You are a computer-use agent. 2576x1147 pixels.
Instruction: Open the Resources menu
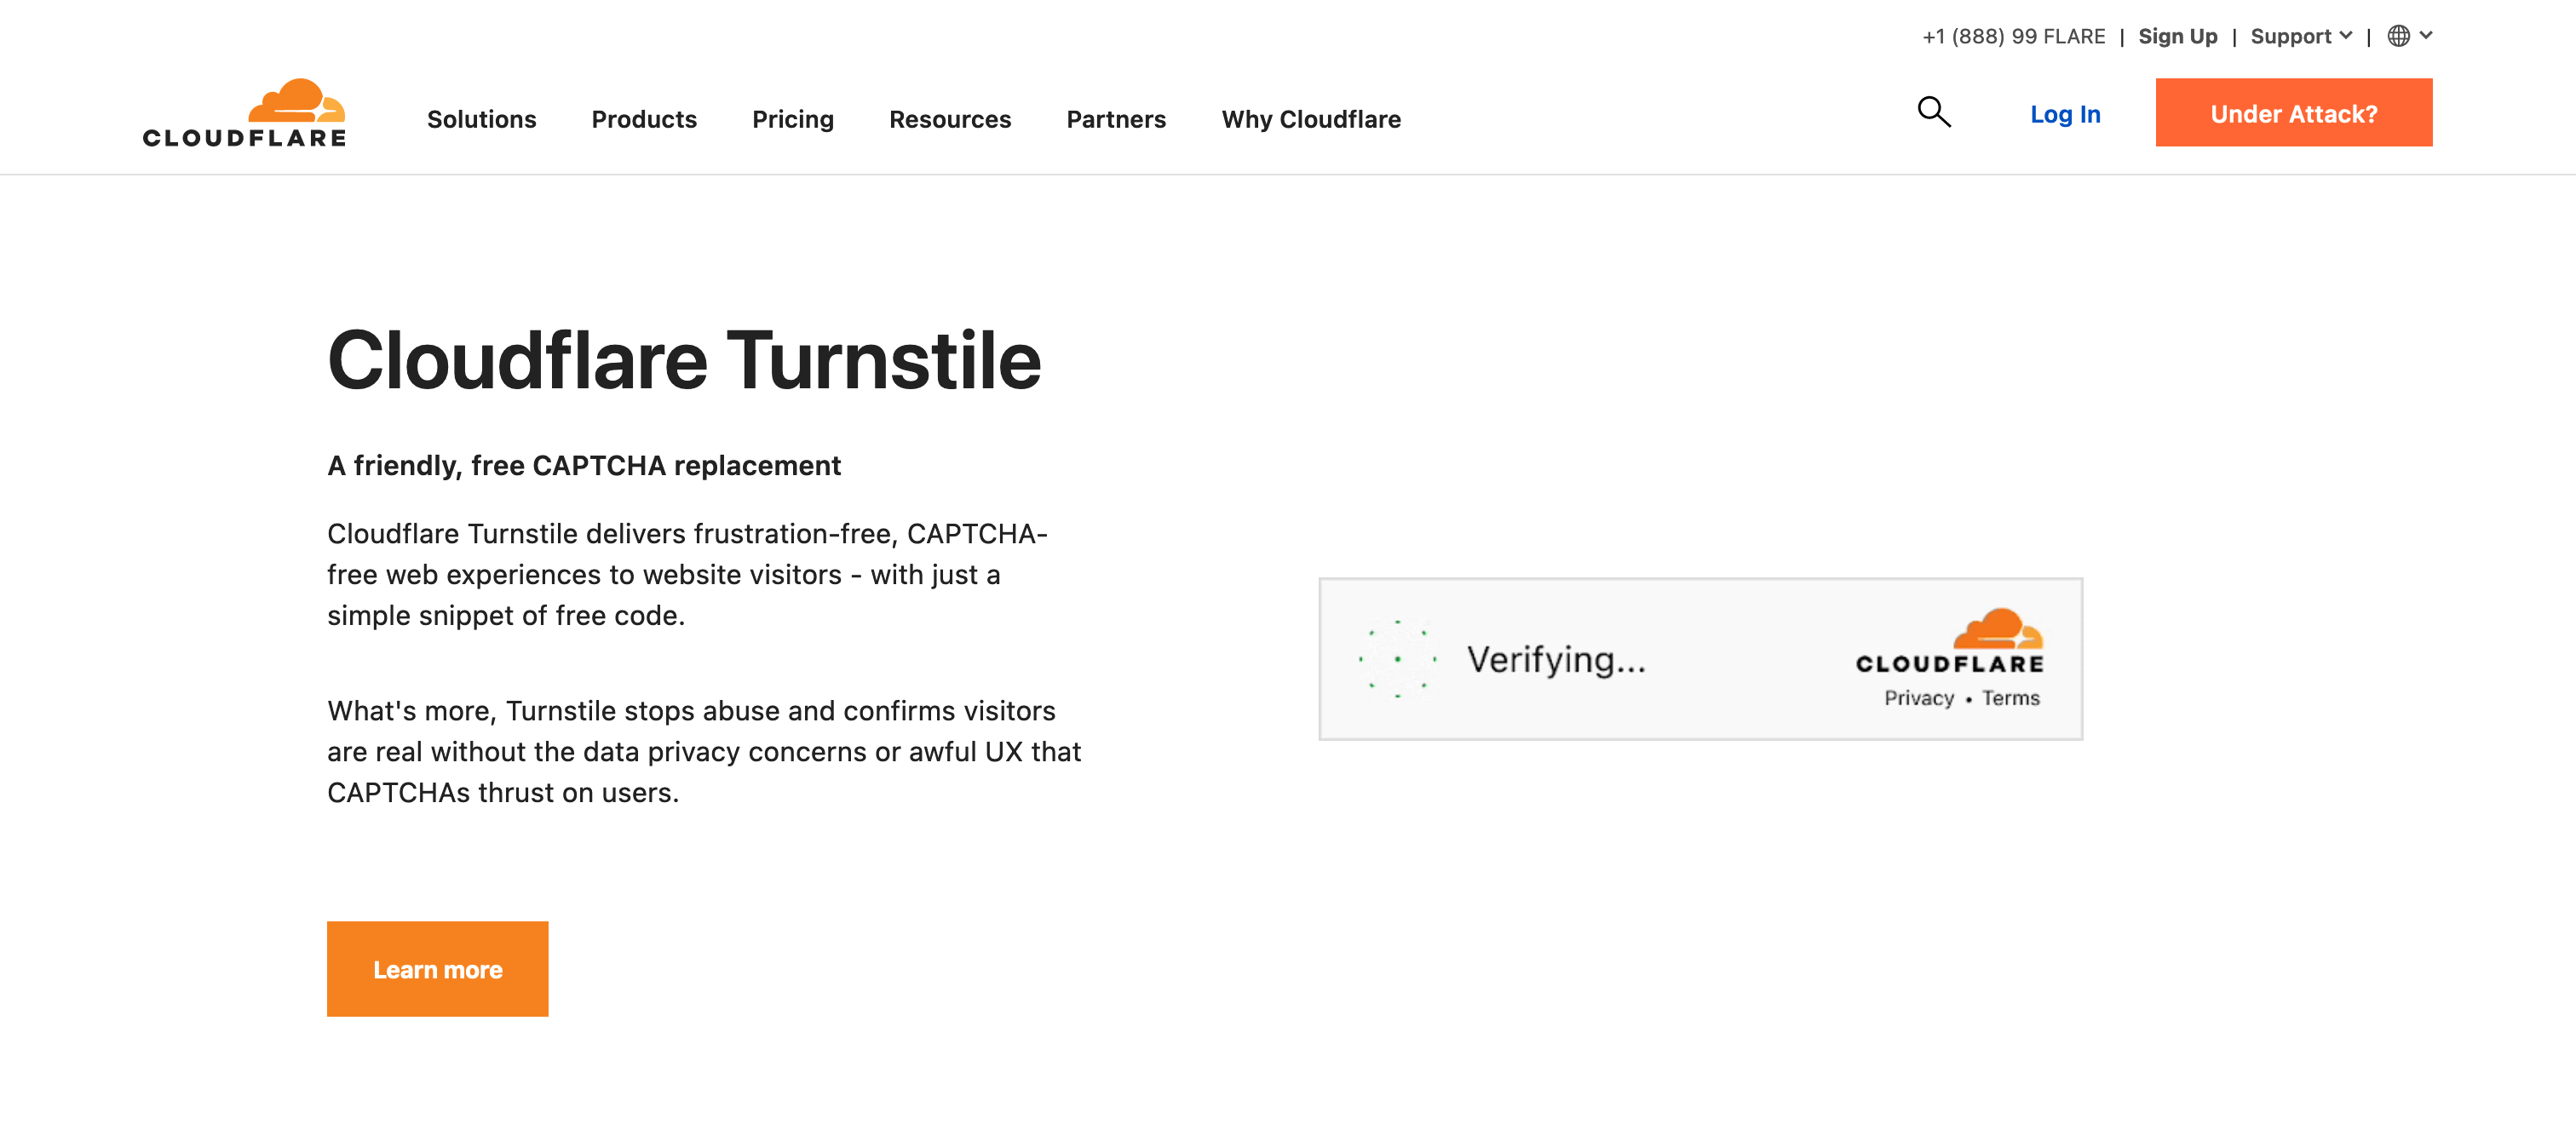[949, 119]
